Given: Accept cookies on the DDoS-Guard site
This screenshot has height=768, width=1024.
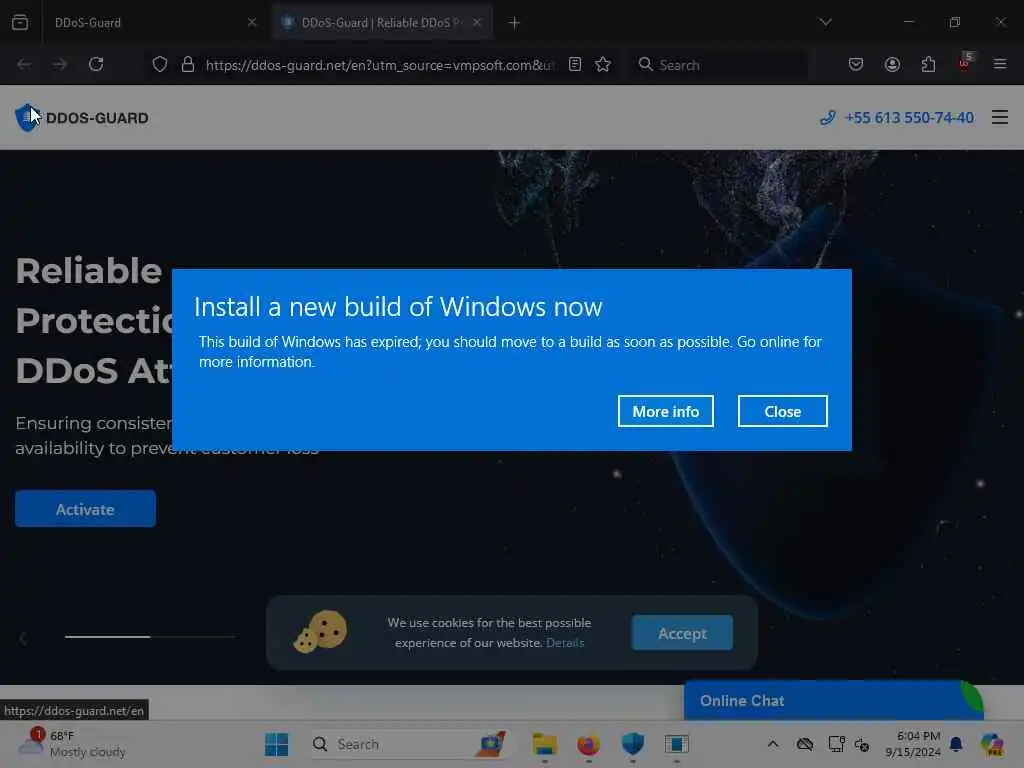Looking at the screenshot, I should (x=682, y=633).
